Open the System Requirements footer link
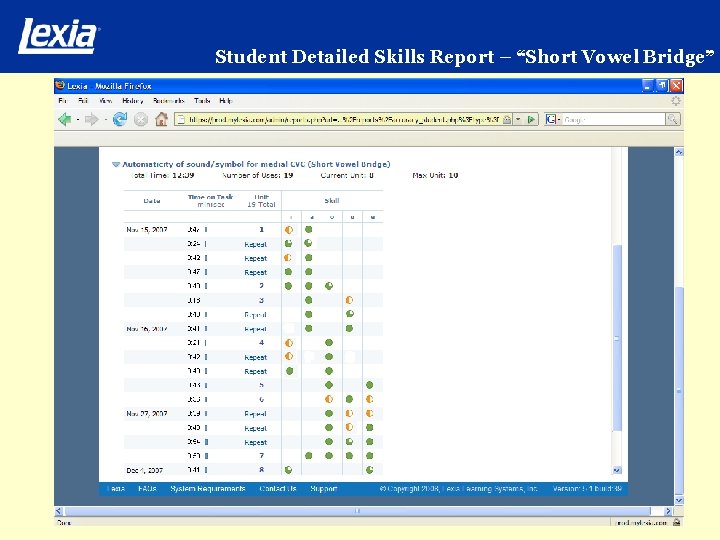Viewport: 720px width, 540px height. (x=208, y=489)
